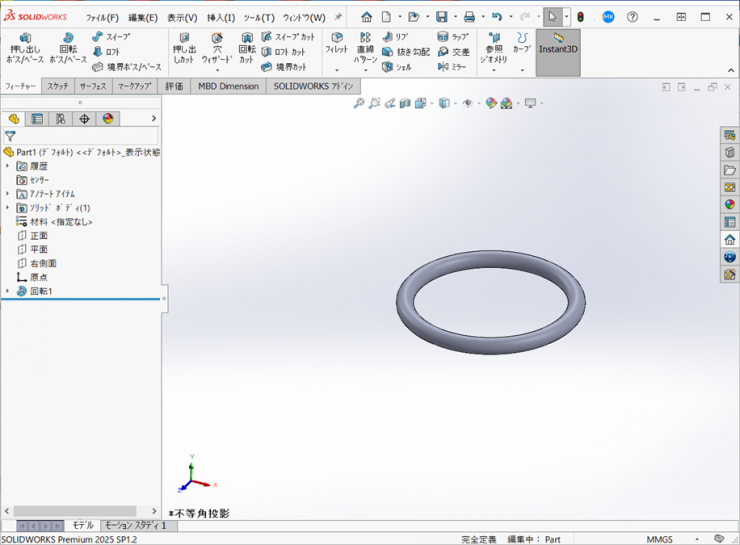Click the モーション スタディ 1 tab
Viewport: 740px width, 545px height.
[x=134, y=525]
